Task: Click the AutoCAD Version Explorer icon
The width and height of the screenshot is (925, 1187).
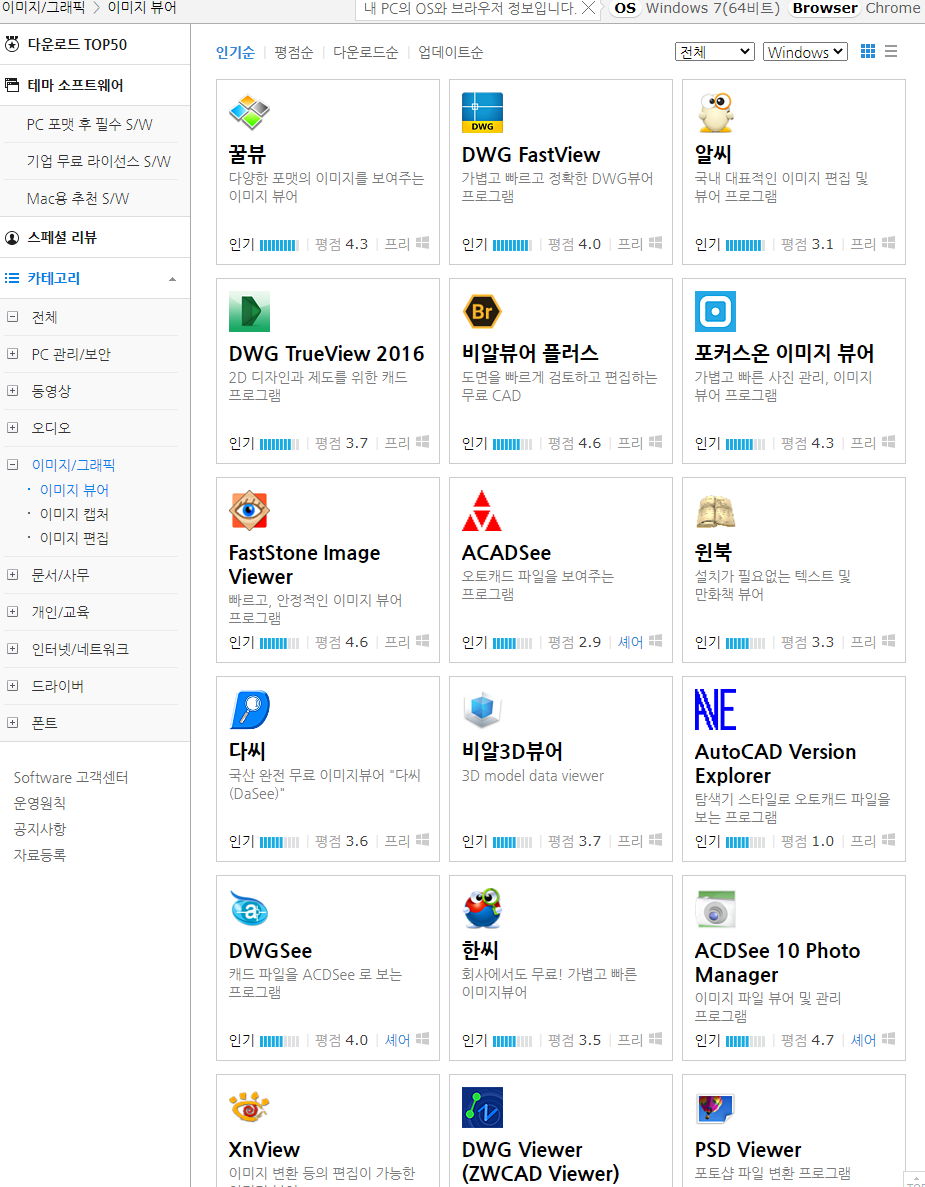Action: pos(715,709)
